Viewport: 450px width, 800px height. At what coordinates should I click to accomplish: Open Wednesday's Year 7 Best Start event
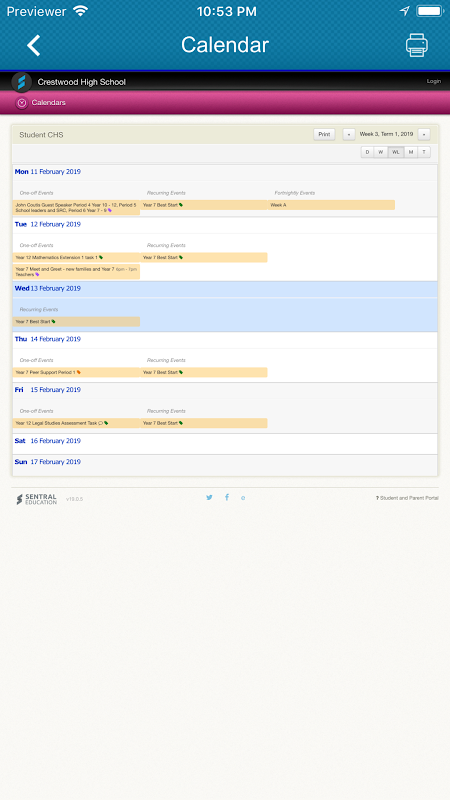pos(76,322)
